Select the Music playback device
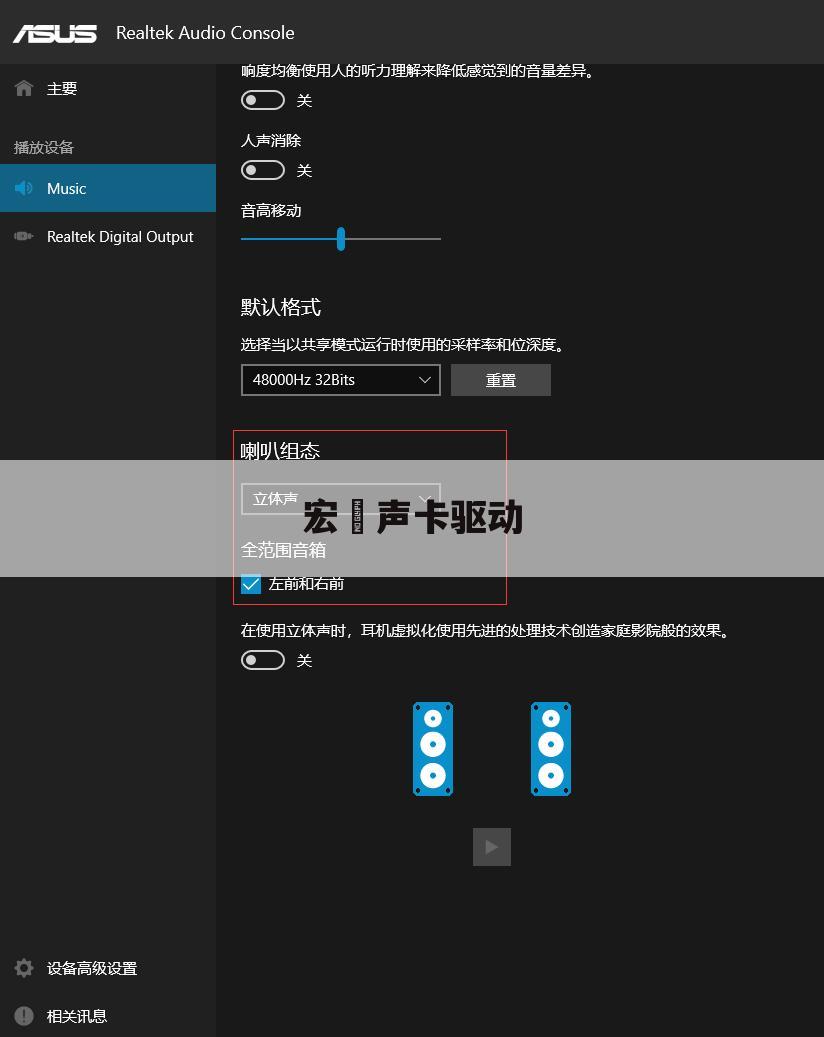Image resolution: width=824 pixels, height=1037 pixels. click(108, 188)
